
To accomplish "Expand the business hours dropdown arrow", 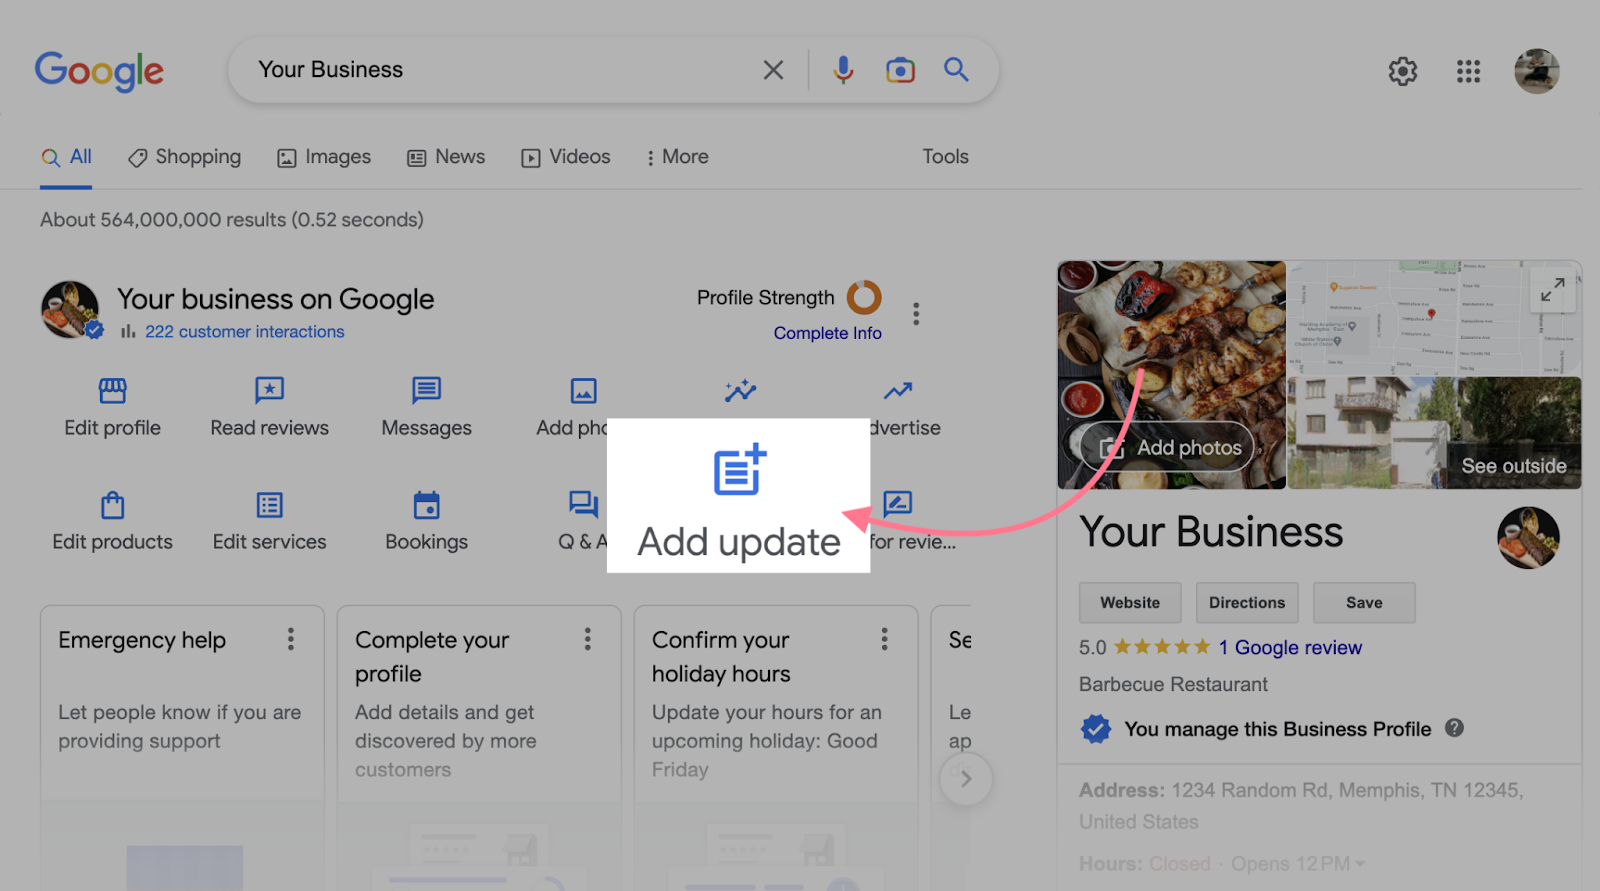I will tap(1360, 863).
